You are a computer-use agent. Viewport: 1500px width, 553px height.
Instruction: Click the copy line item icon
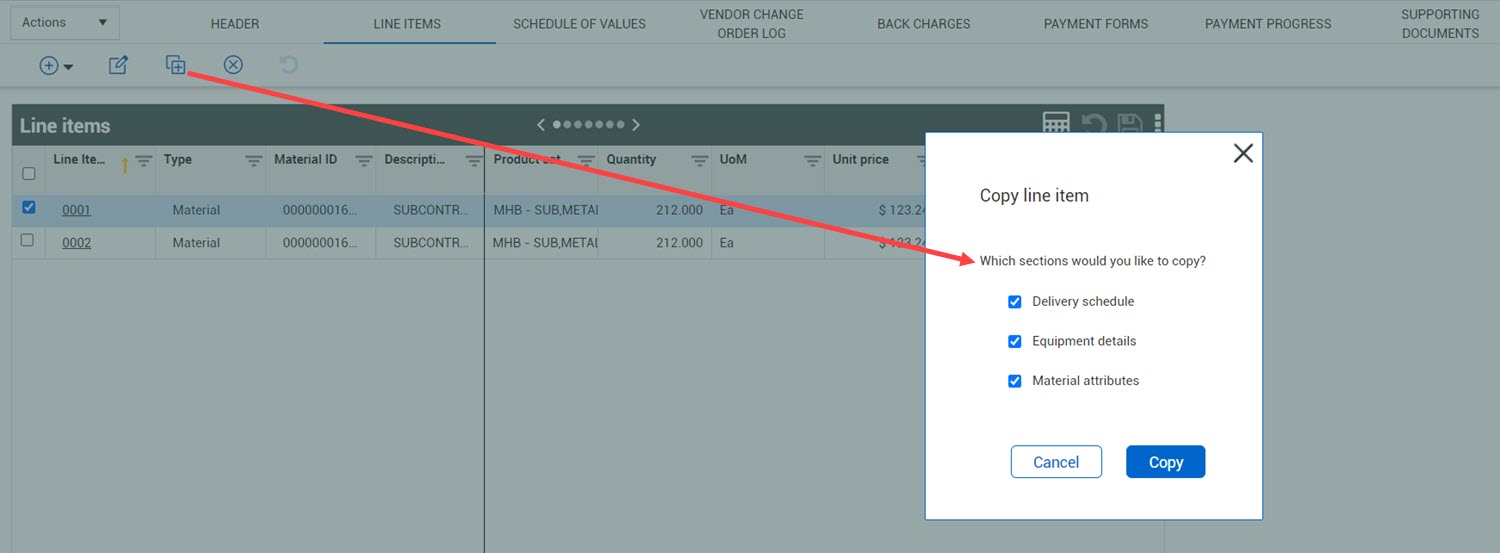pyautogui.click(x=176, y=65)
